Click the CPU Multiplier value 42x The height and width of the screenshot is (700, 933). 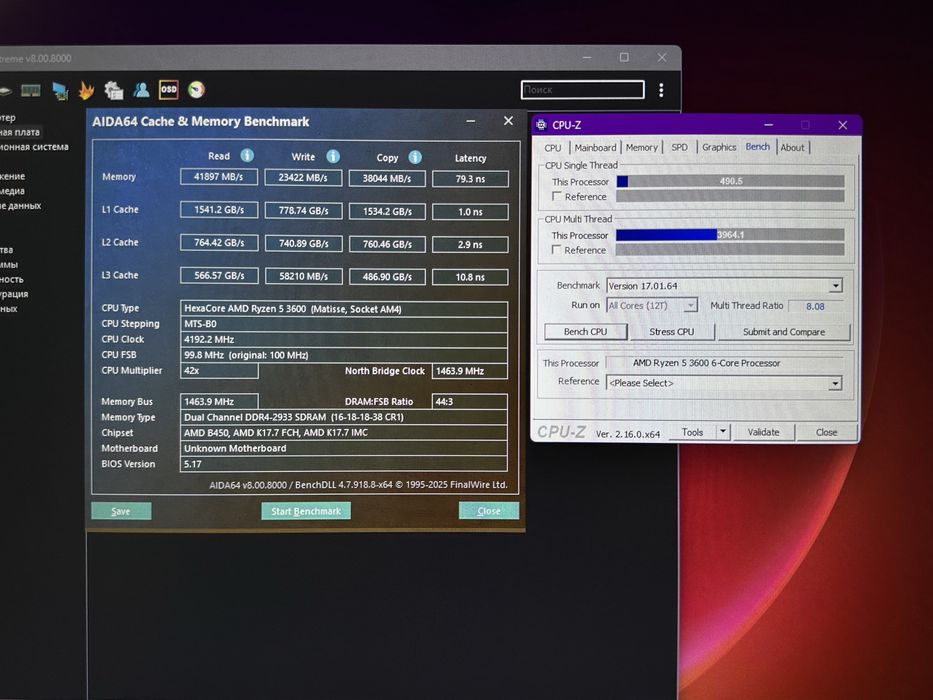(219, 370)
